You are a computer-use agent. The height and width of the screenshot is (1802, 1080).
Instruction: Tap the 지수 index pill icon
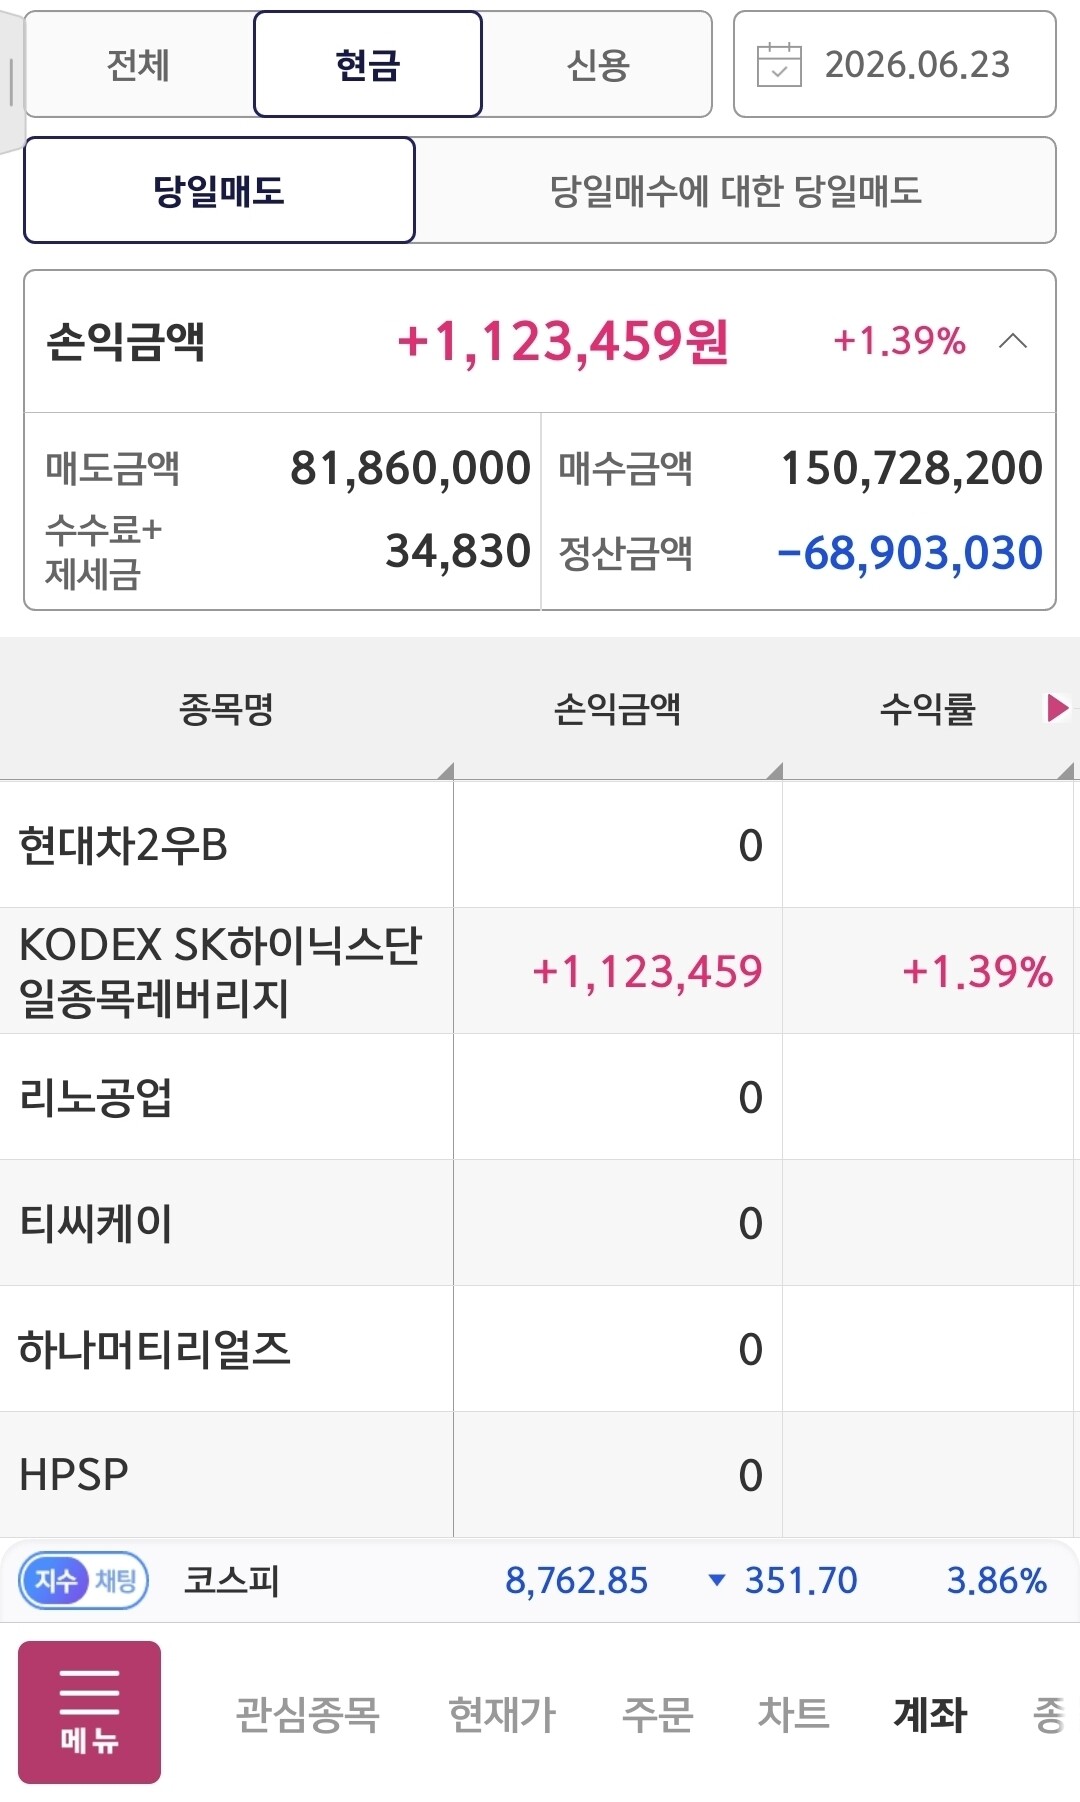coord(55,1581)
